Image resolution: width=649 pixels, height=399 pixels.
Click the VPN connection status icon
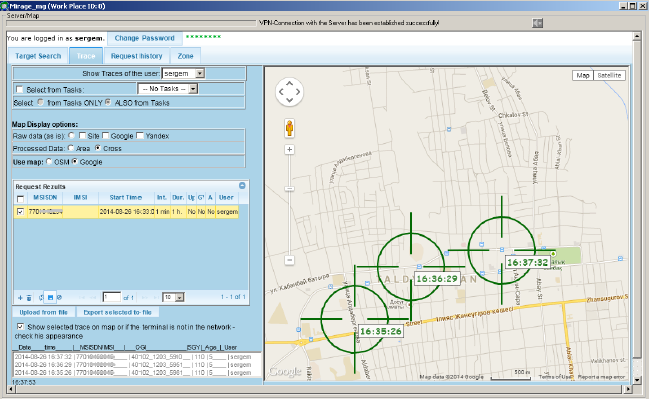point(537,23)
